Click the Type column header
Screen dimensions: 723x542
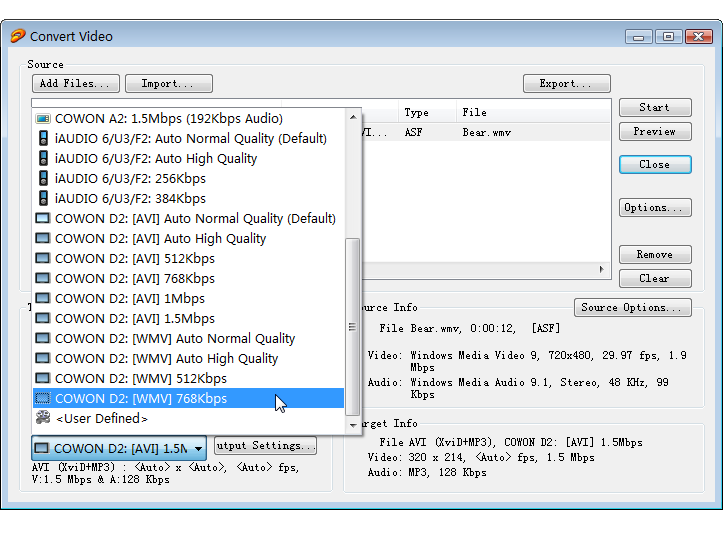coord(427,113)
